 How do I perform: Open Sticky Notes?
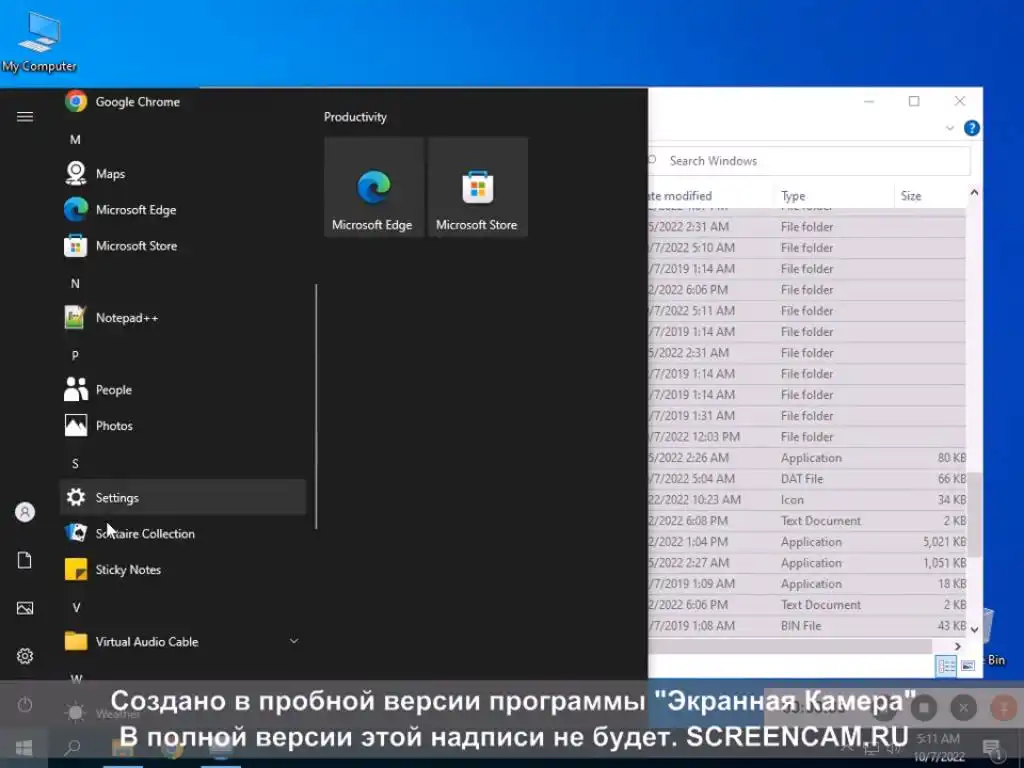[182, 569]
